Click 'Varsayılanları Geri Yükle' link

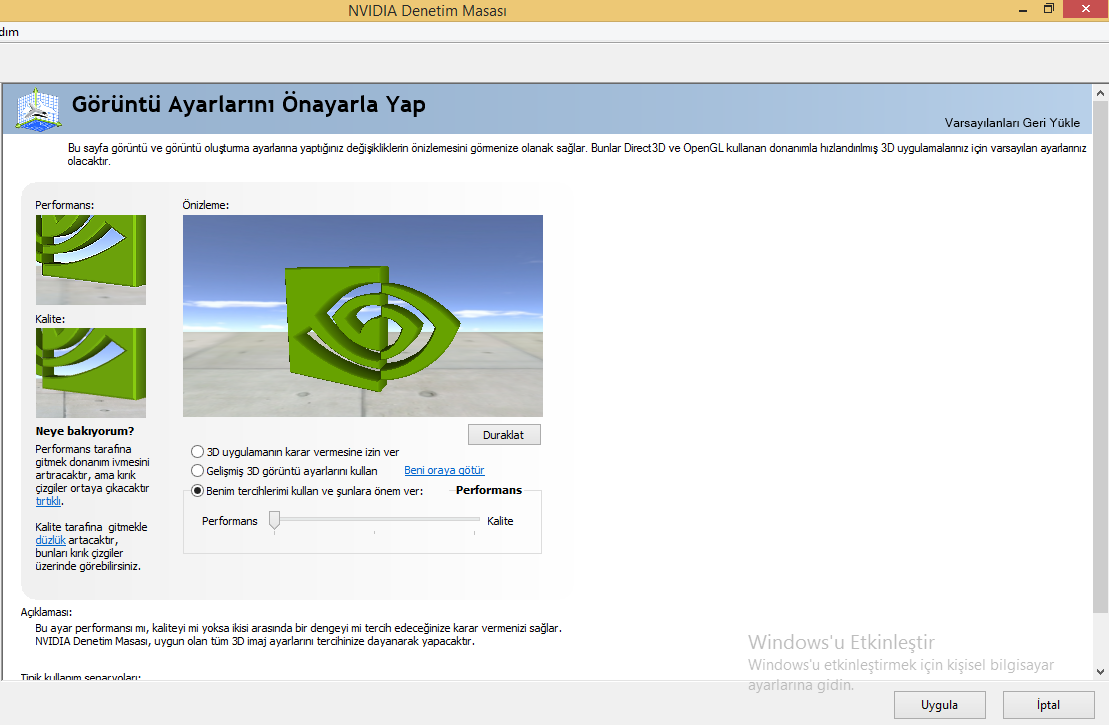tap(1012, 123)
